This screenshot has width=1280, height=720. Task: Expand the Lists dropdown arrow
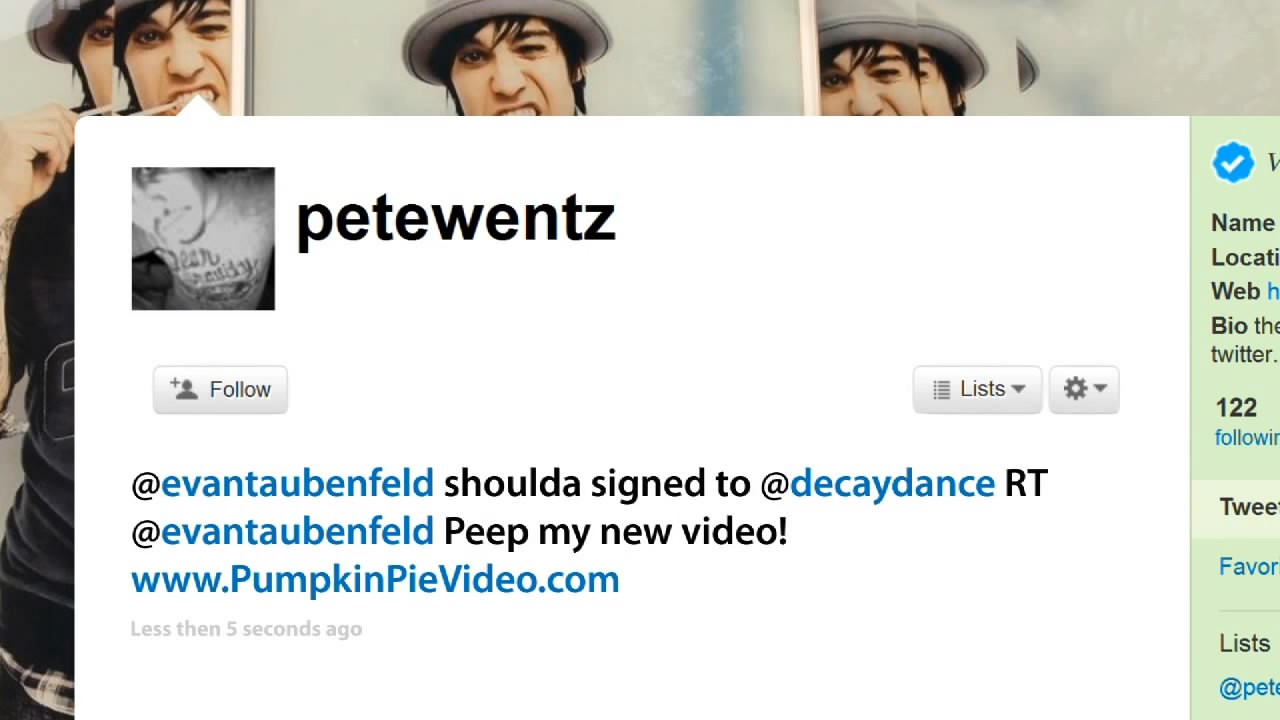[x=1018, y=389]
